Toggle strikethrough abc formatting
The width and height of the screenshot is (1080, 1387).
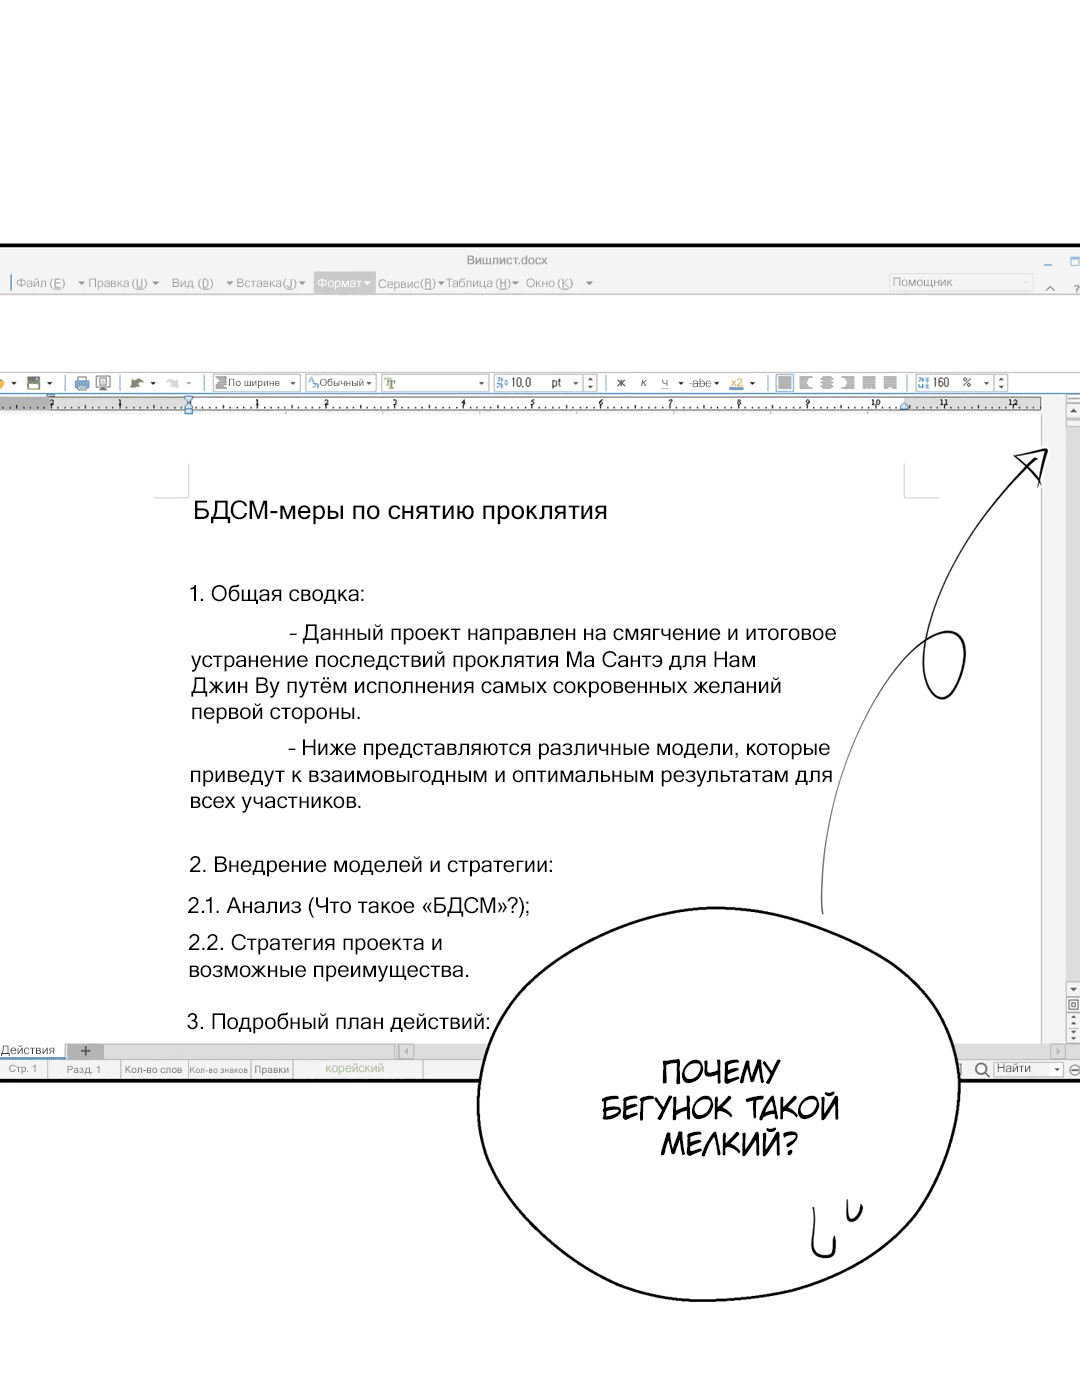click(701, 383)
